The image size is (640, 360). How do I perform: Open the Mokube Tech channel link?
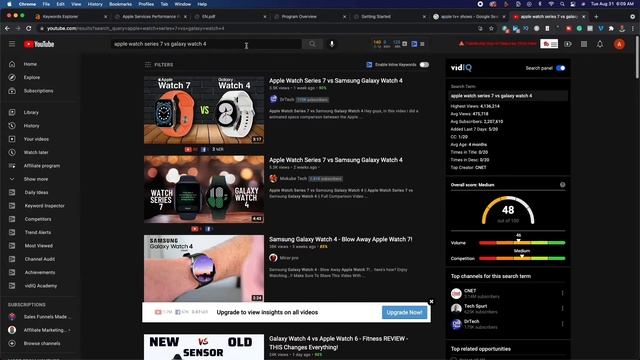293,179
